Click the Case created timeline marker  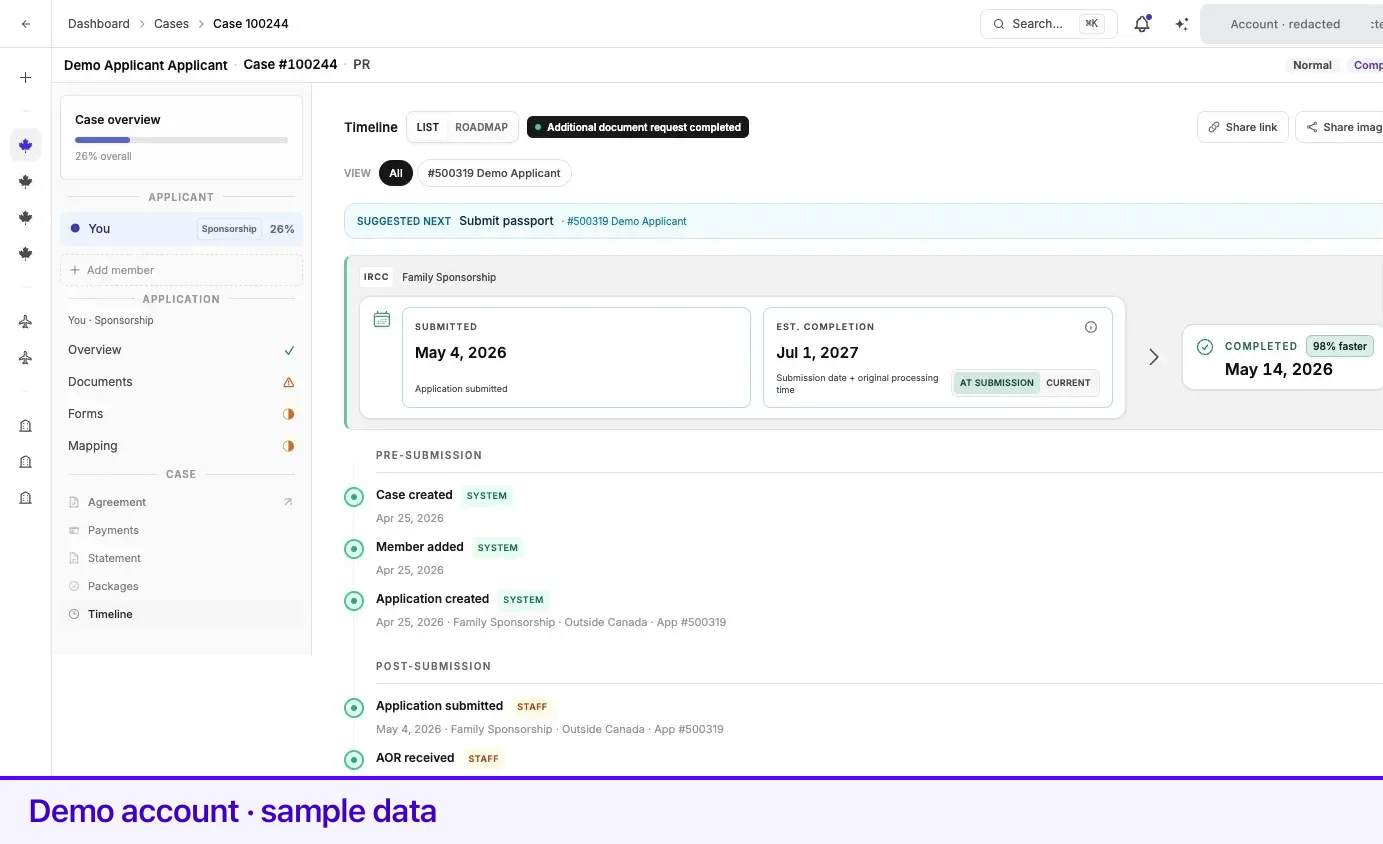pos(354,497)
